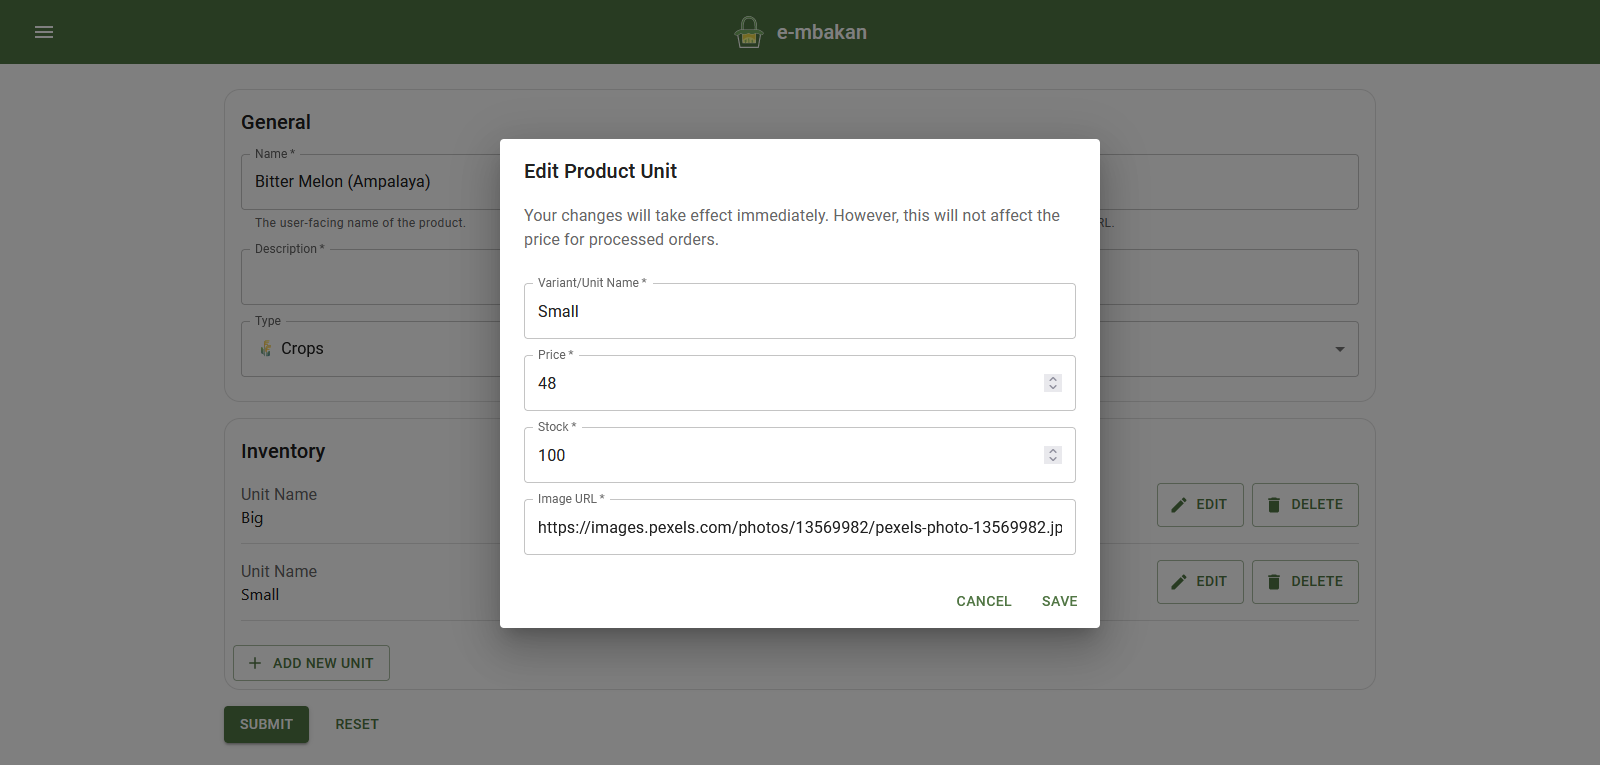
Task: Cancel the Edit Product Unit dialog
Action: point(983,601)
